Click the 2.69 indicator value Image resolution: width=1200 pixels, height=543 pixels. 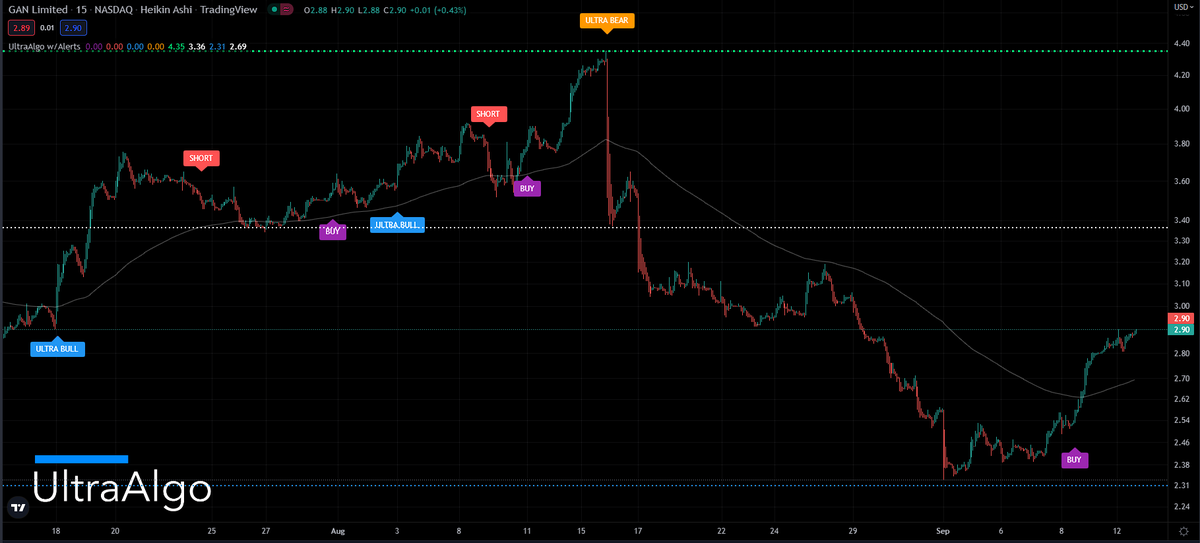[x=238, y=46]
